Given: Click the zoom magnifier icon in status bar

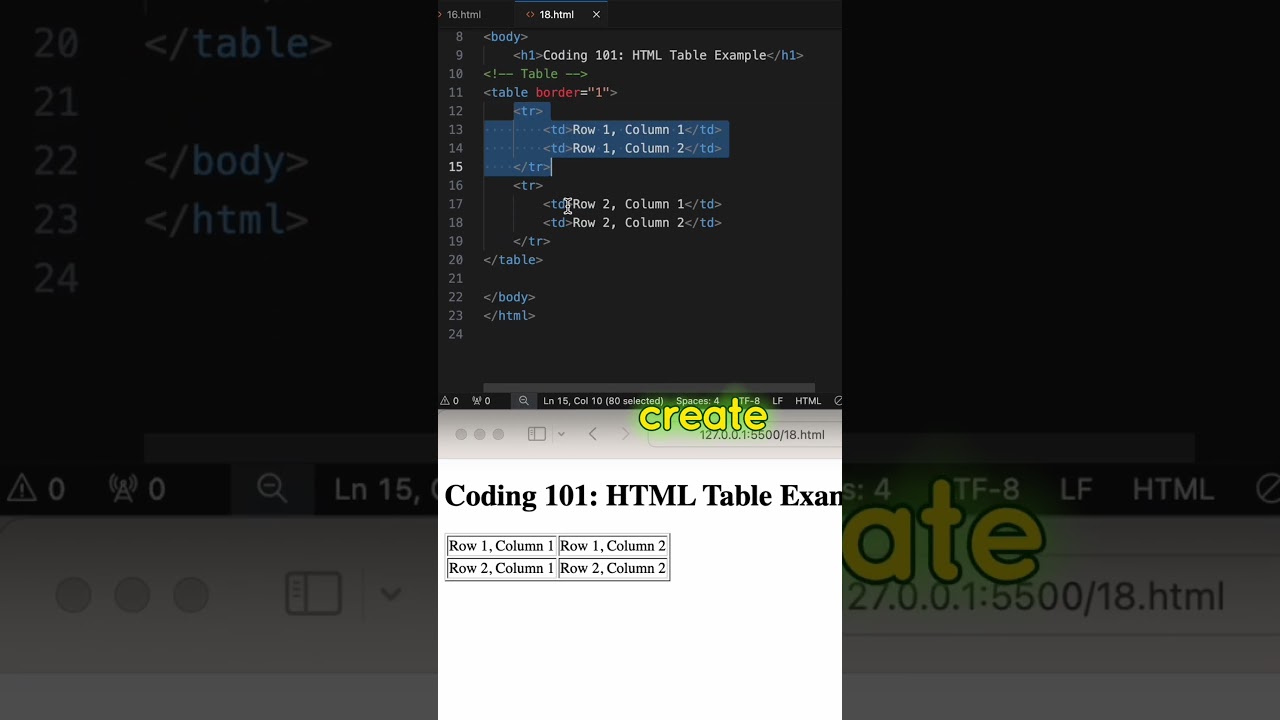Looking at the screenshot, I should pos(523,401).
